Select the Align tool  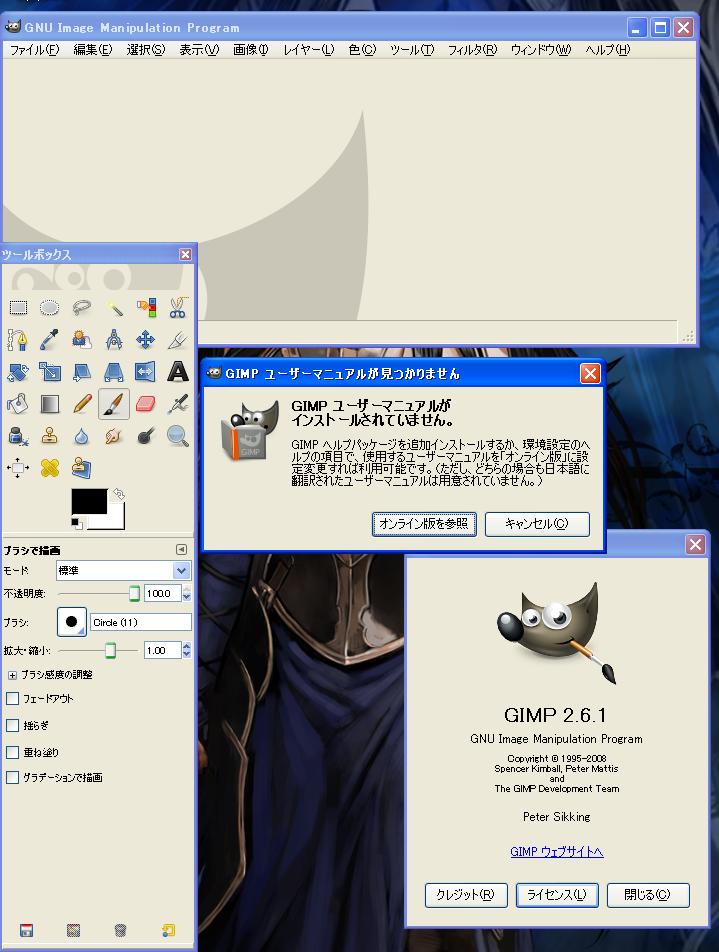pos(18,468)
